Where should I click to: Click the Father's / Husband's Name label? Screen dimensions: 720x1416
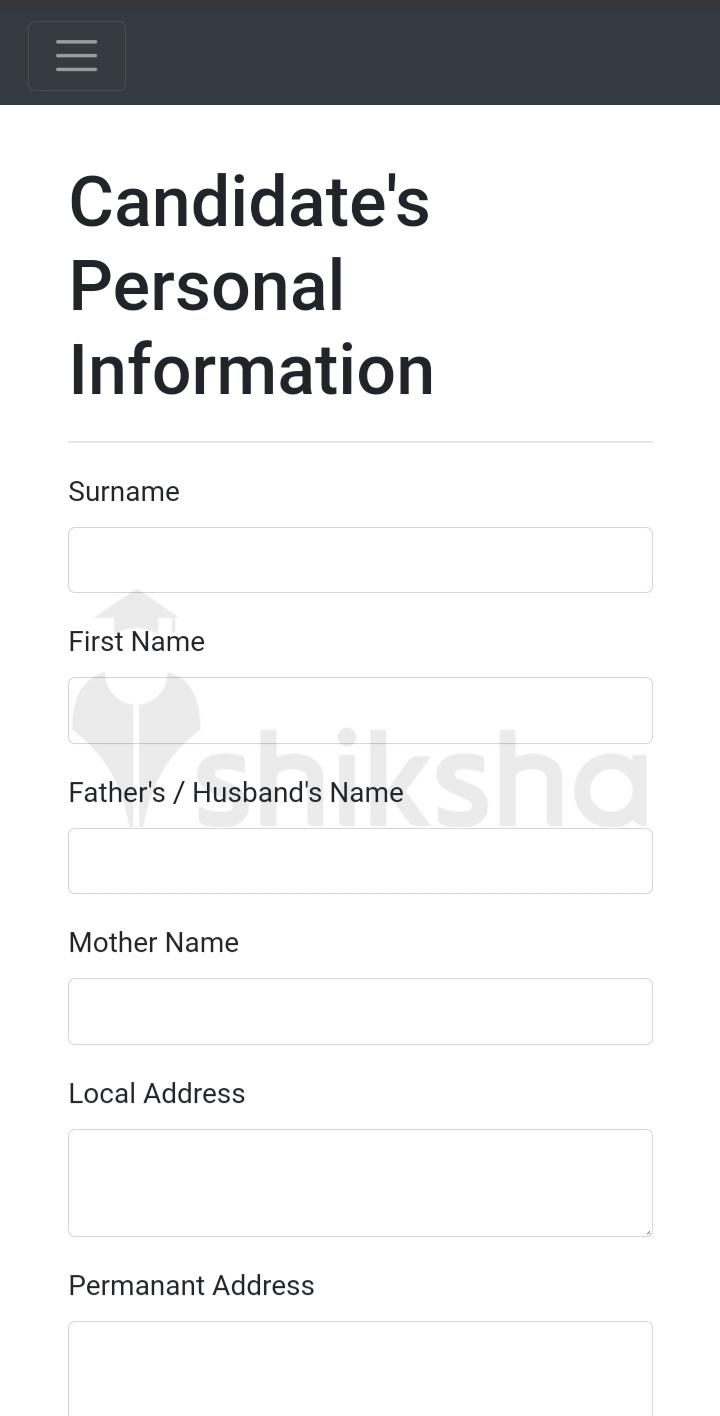pyautogui.click(x=235, y=792)
